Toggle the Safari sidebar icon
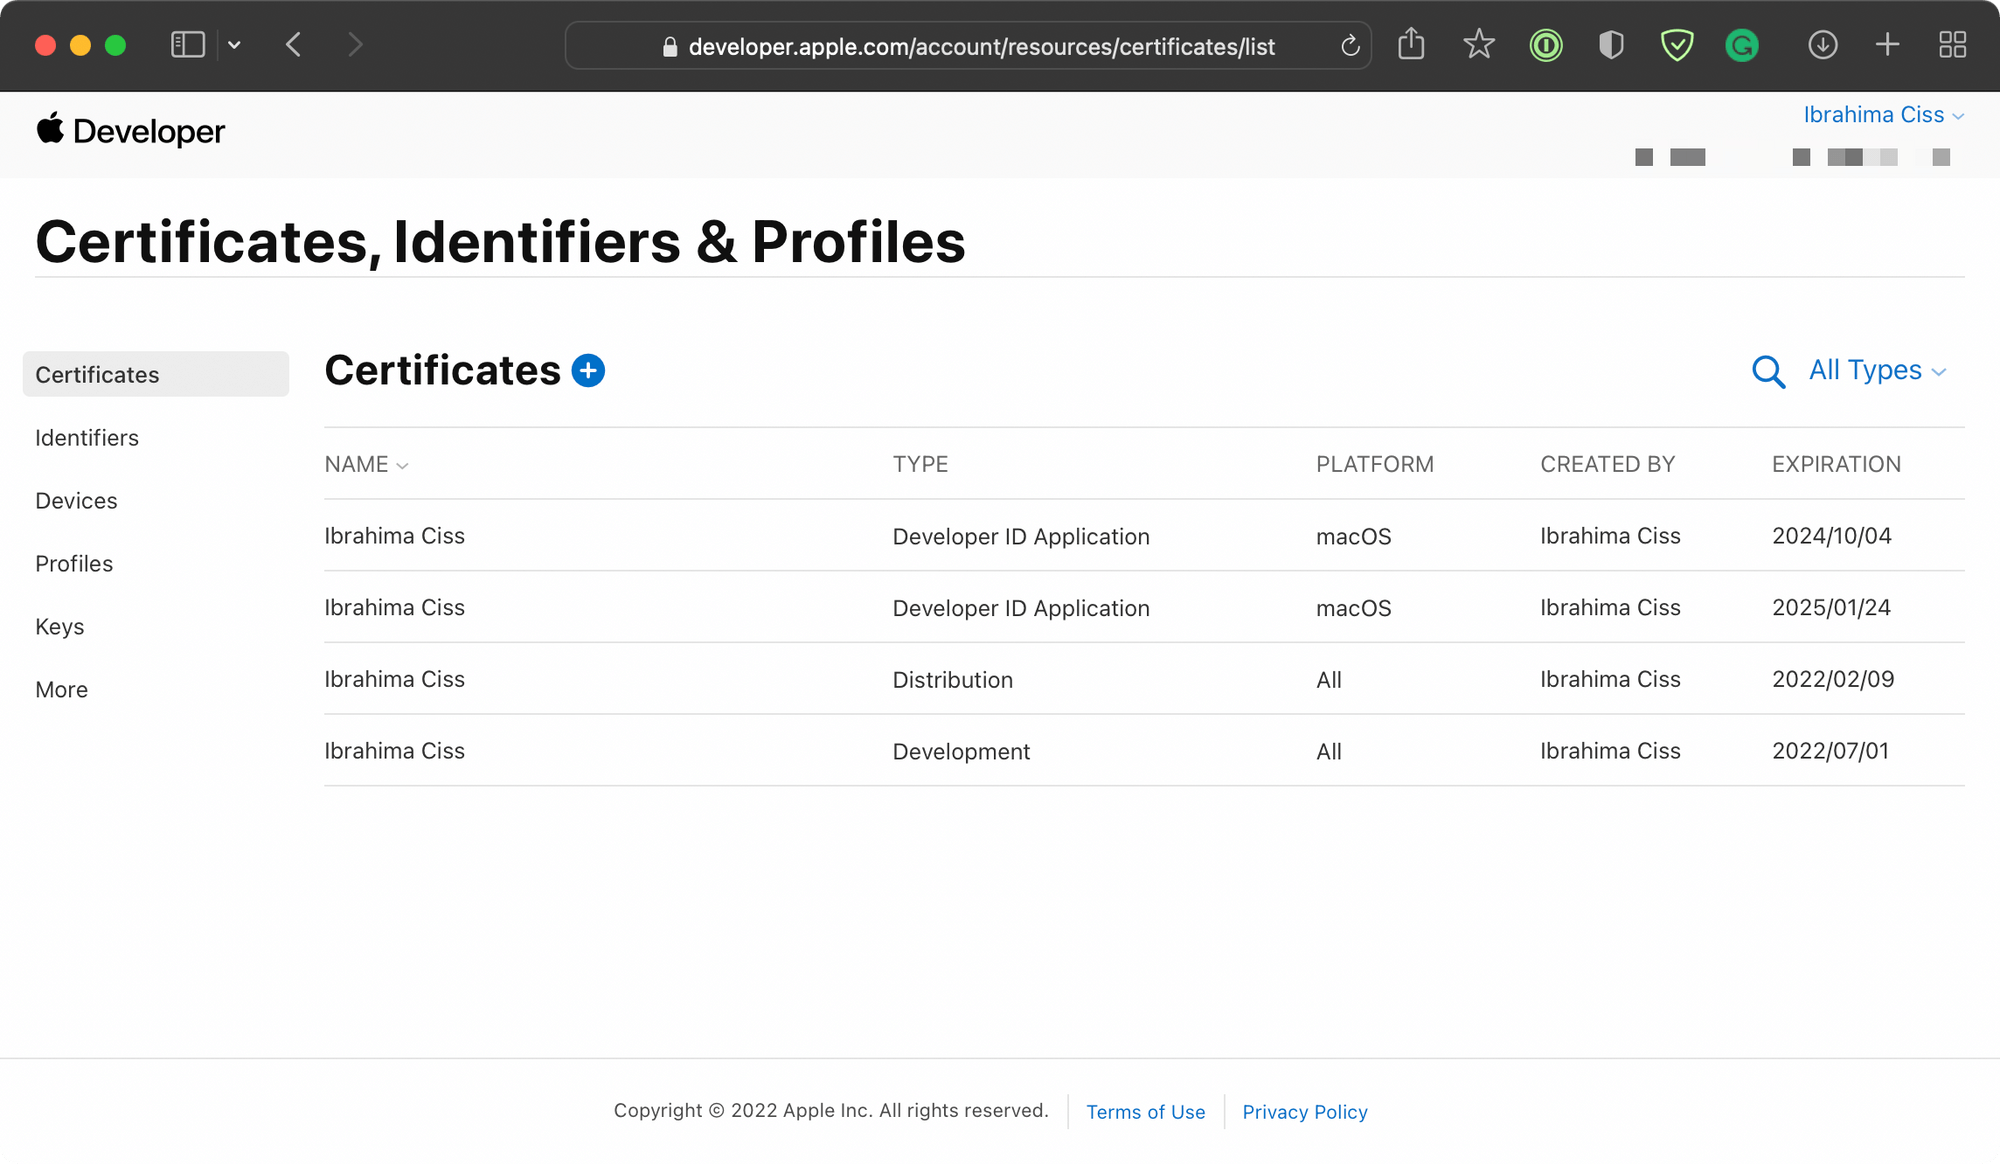This screenshot has height=1164, width=2000. click(x=188, y=45)
